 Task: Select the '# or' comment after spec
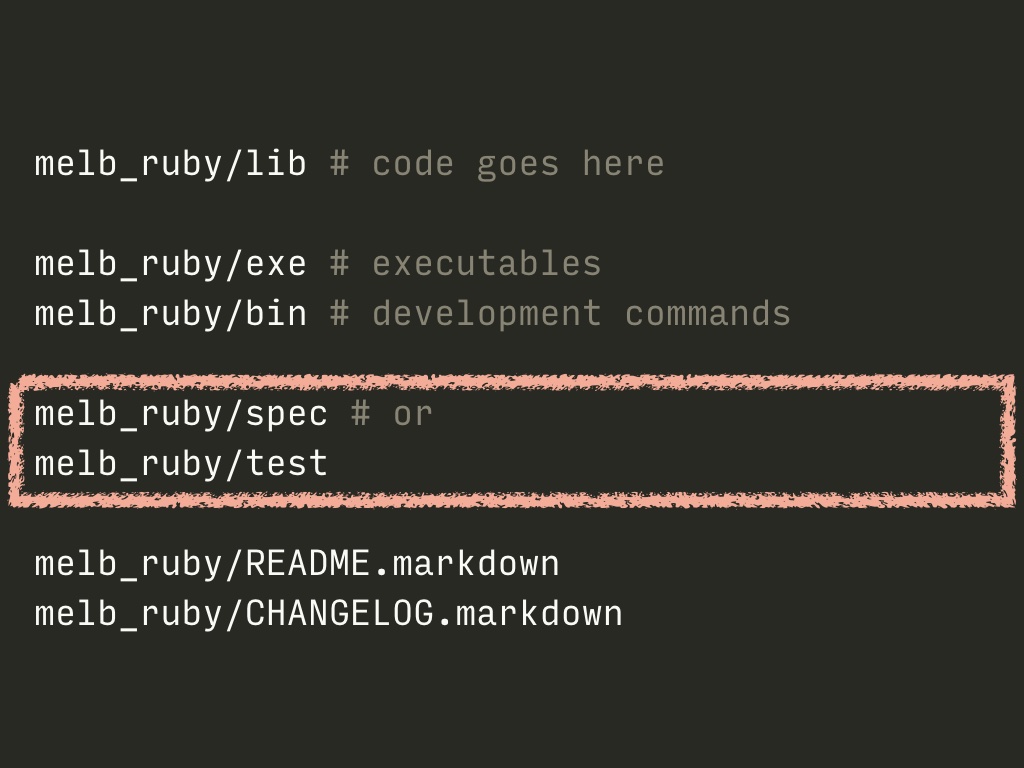click(x=392, y=414)
